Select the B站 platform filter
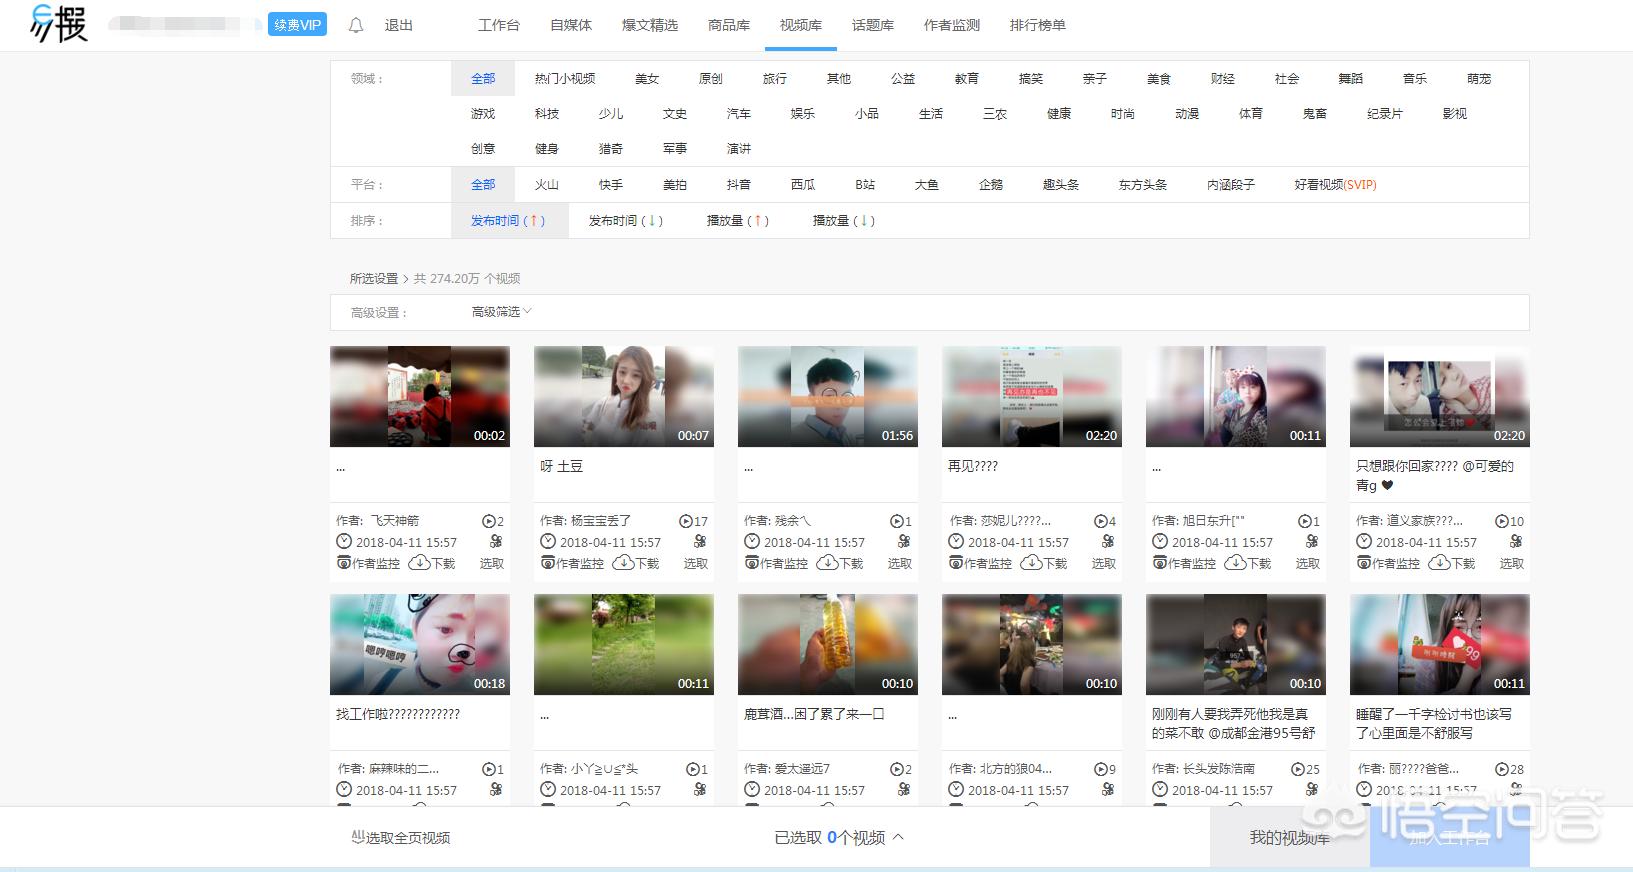 tap(865, 184)
